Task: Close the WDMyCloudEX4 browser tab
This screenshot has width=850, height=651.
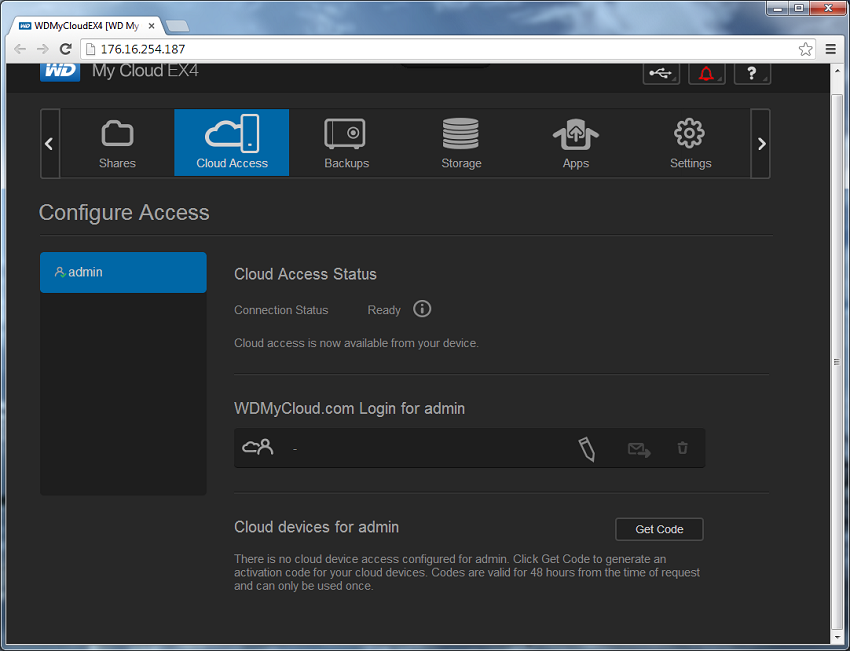Action: pyautogui.click(x=152, y=25)
